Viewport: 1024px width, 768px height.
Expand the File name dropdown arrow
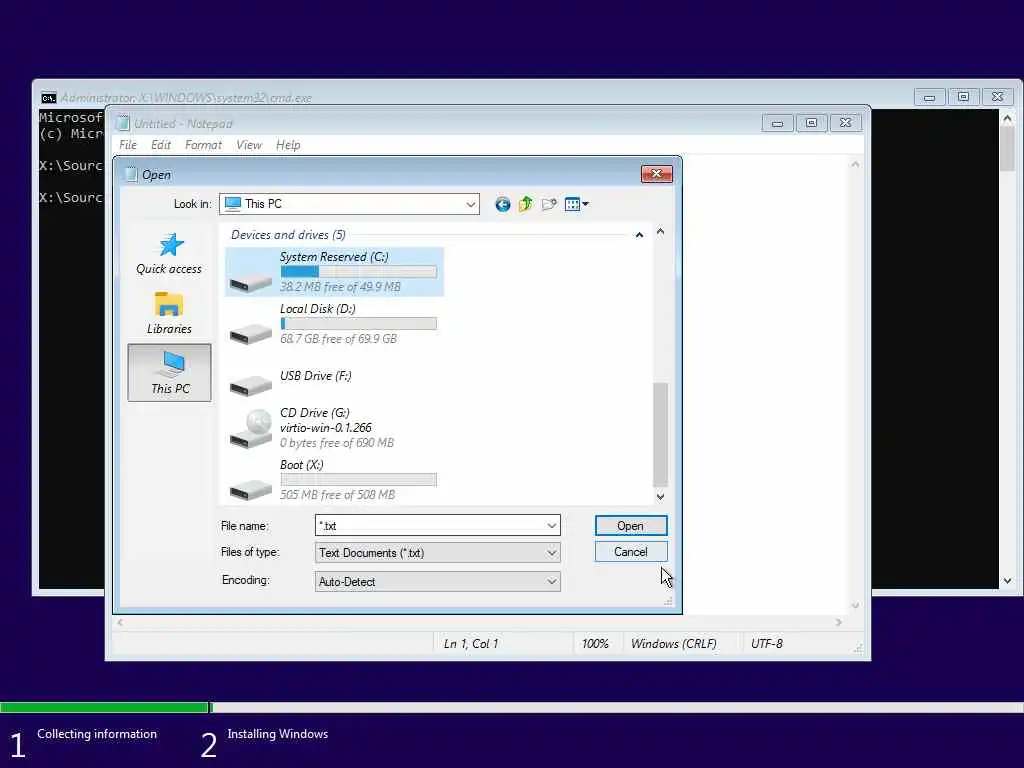[x=552, y=526]
